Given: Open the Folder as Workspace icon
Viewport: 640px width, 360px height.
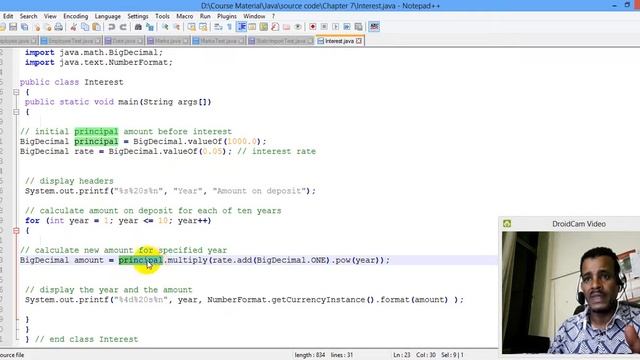Looking at the screenshot, I should (287, 27).
